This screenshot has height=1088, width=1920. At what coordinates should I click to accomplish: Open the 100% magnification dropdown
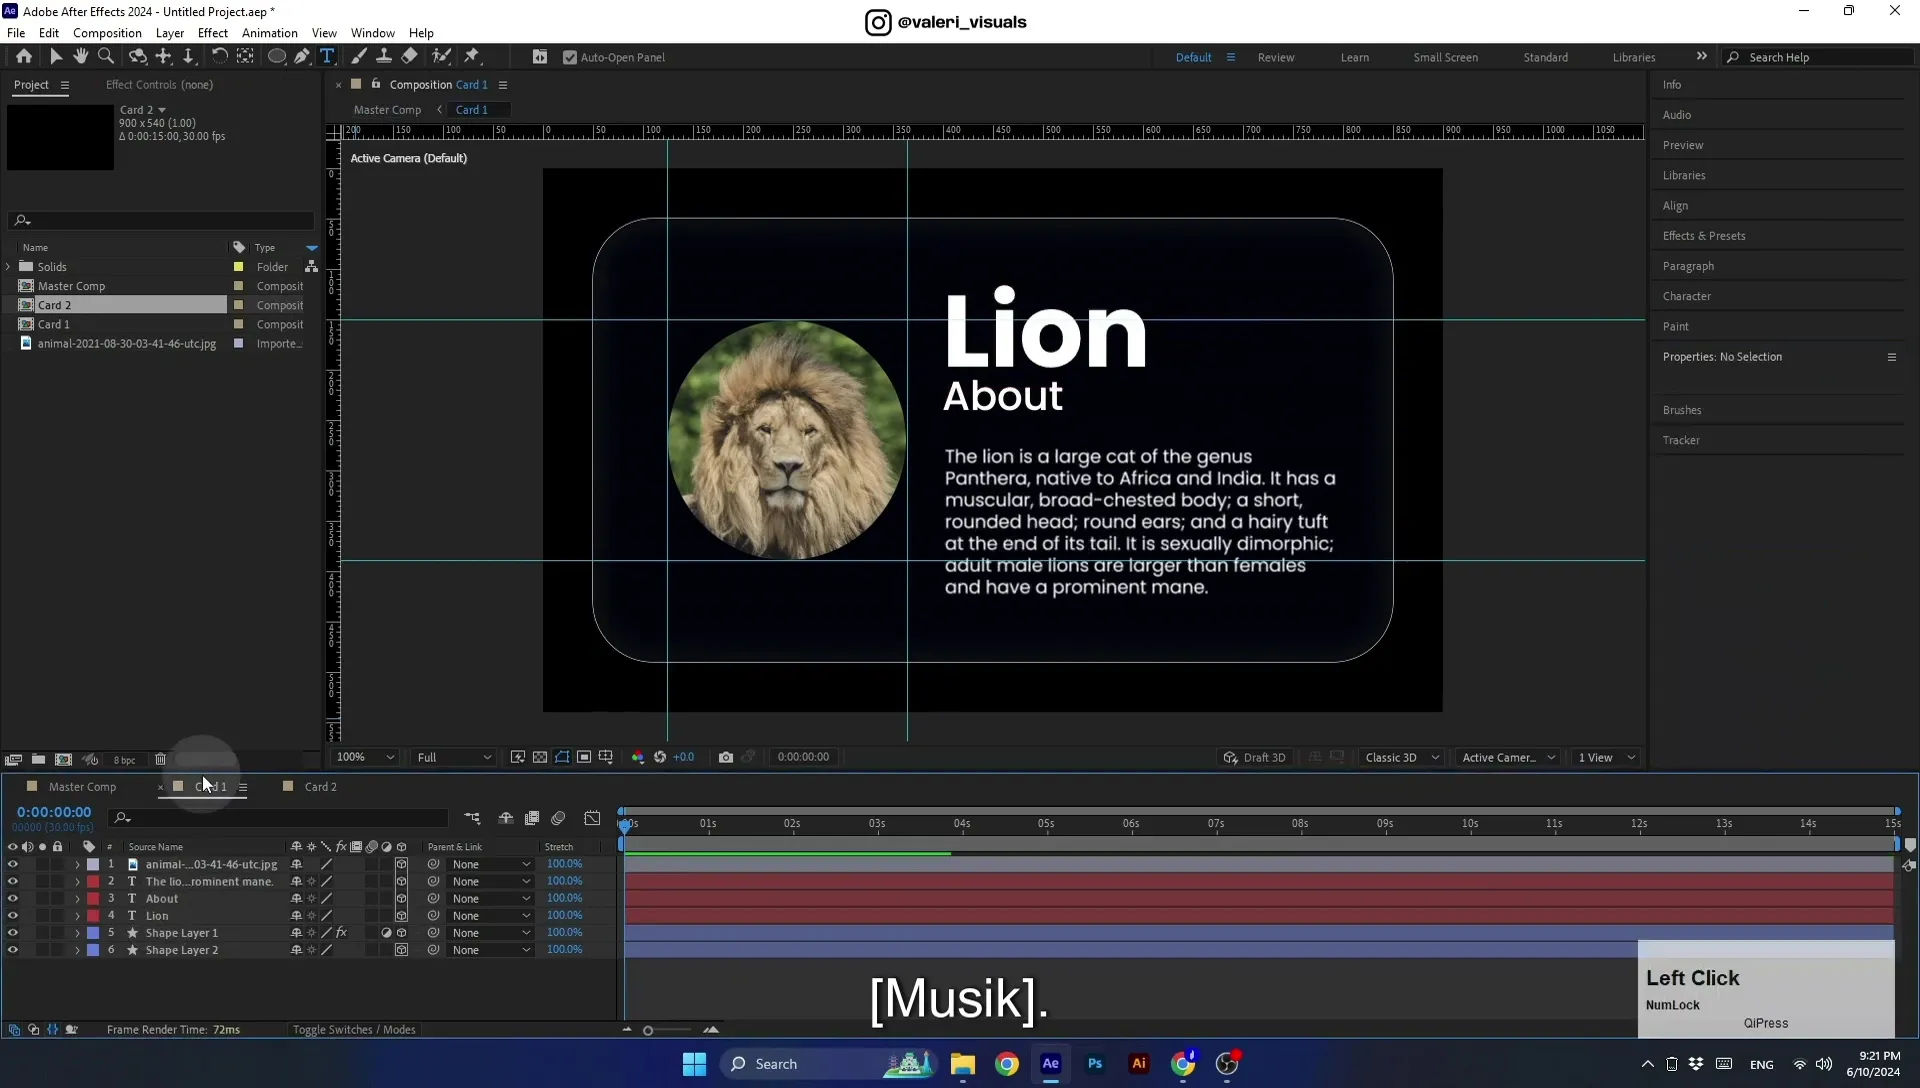point(365,757)
